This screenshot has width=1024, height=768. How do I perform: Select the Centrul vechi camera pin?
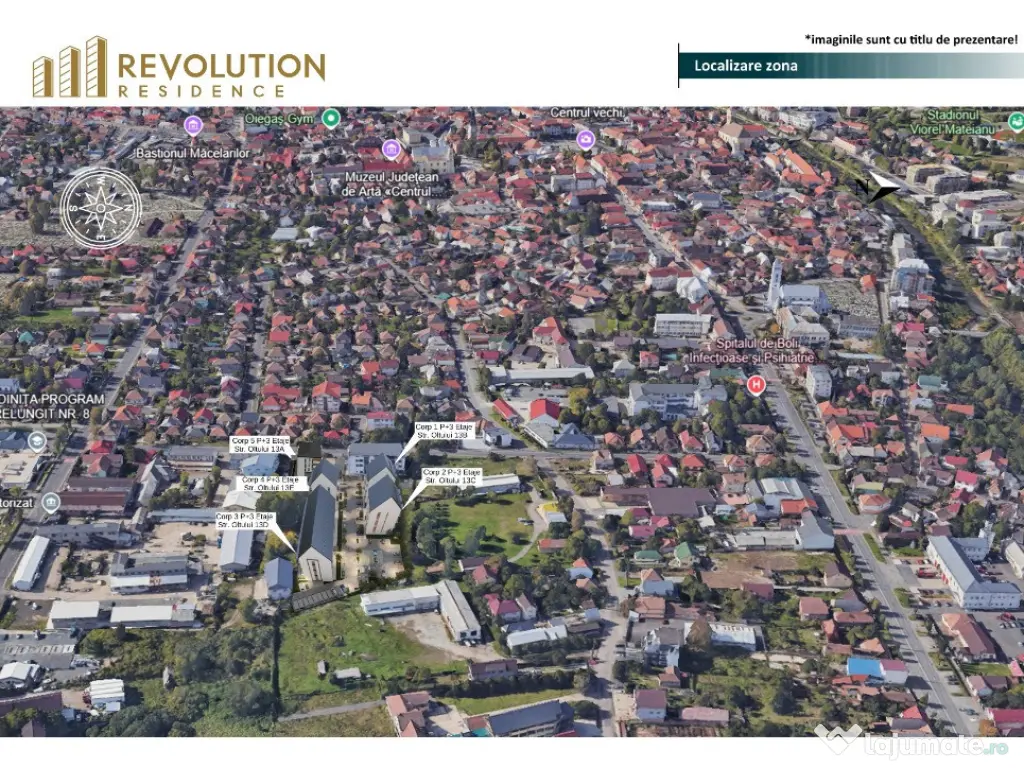[586, 138]
